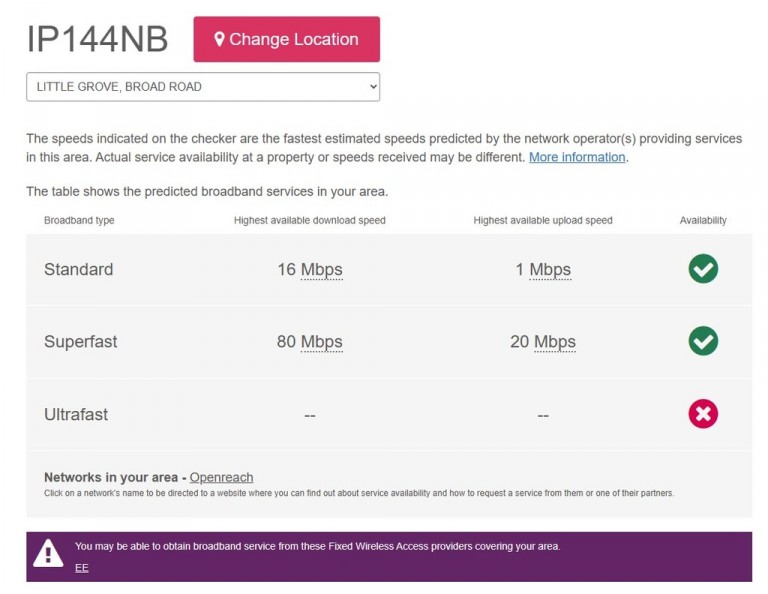Open the Openreach network link

221,477
